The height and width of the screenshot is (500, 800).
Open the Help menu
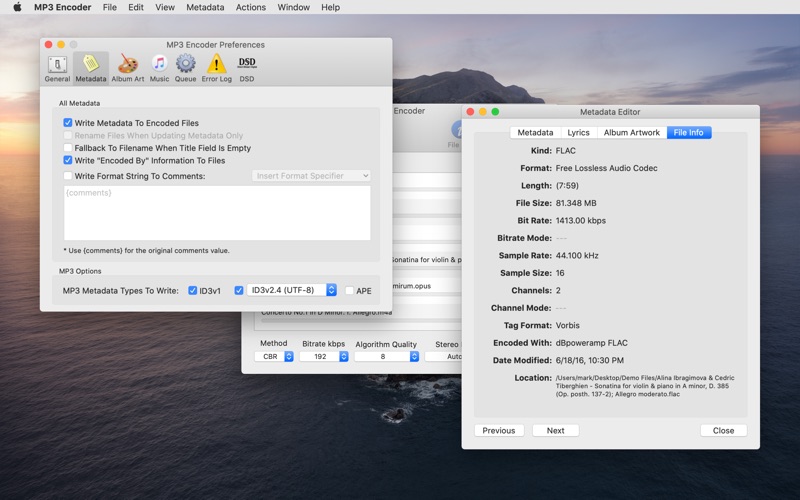(x=331, y=7)
